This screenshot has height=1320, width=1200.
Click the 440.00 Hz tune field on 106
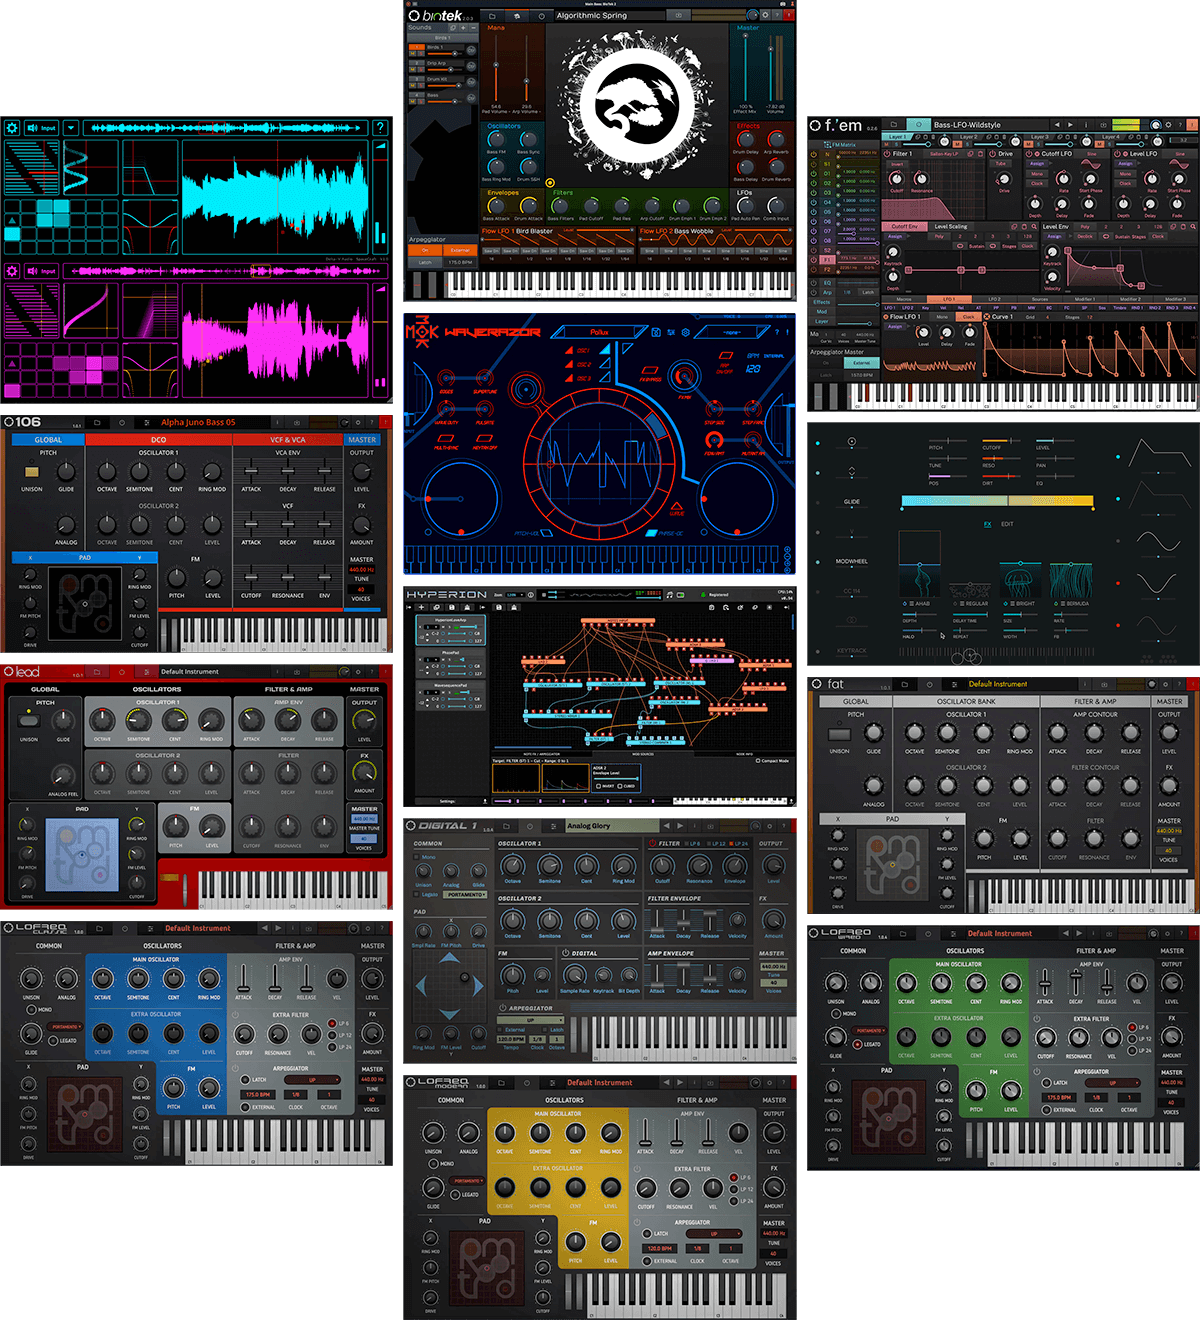click(x=361, y=569)
